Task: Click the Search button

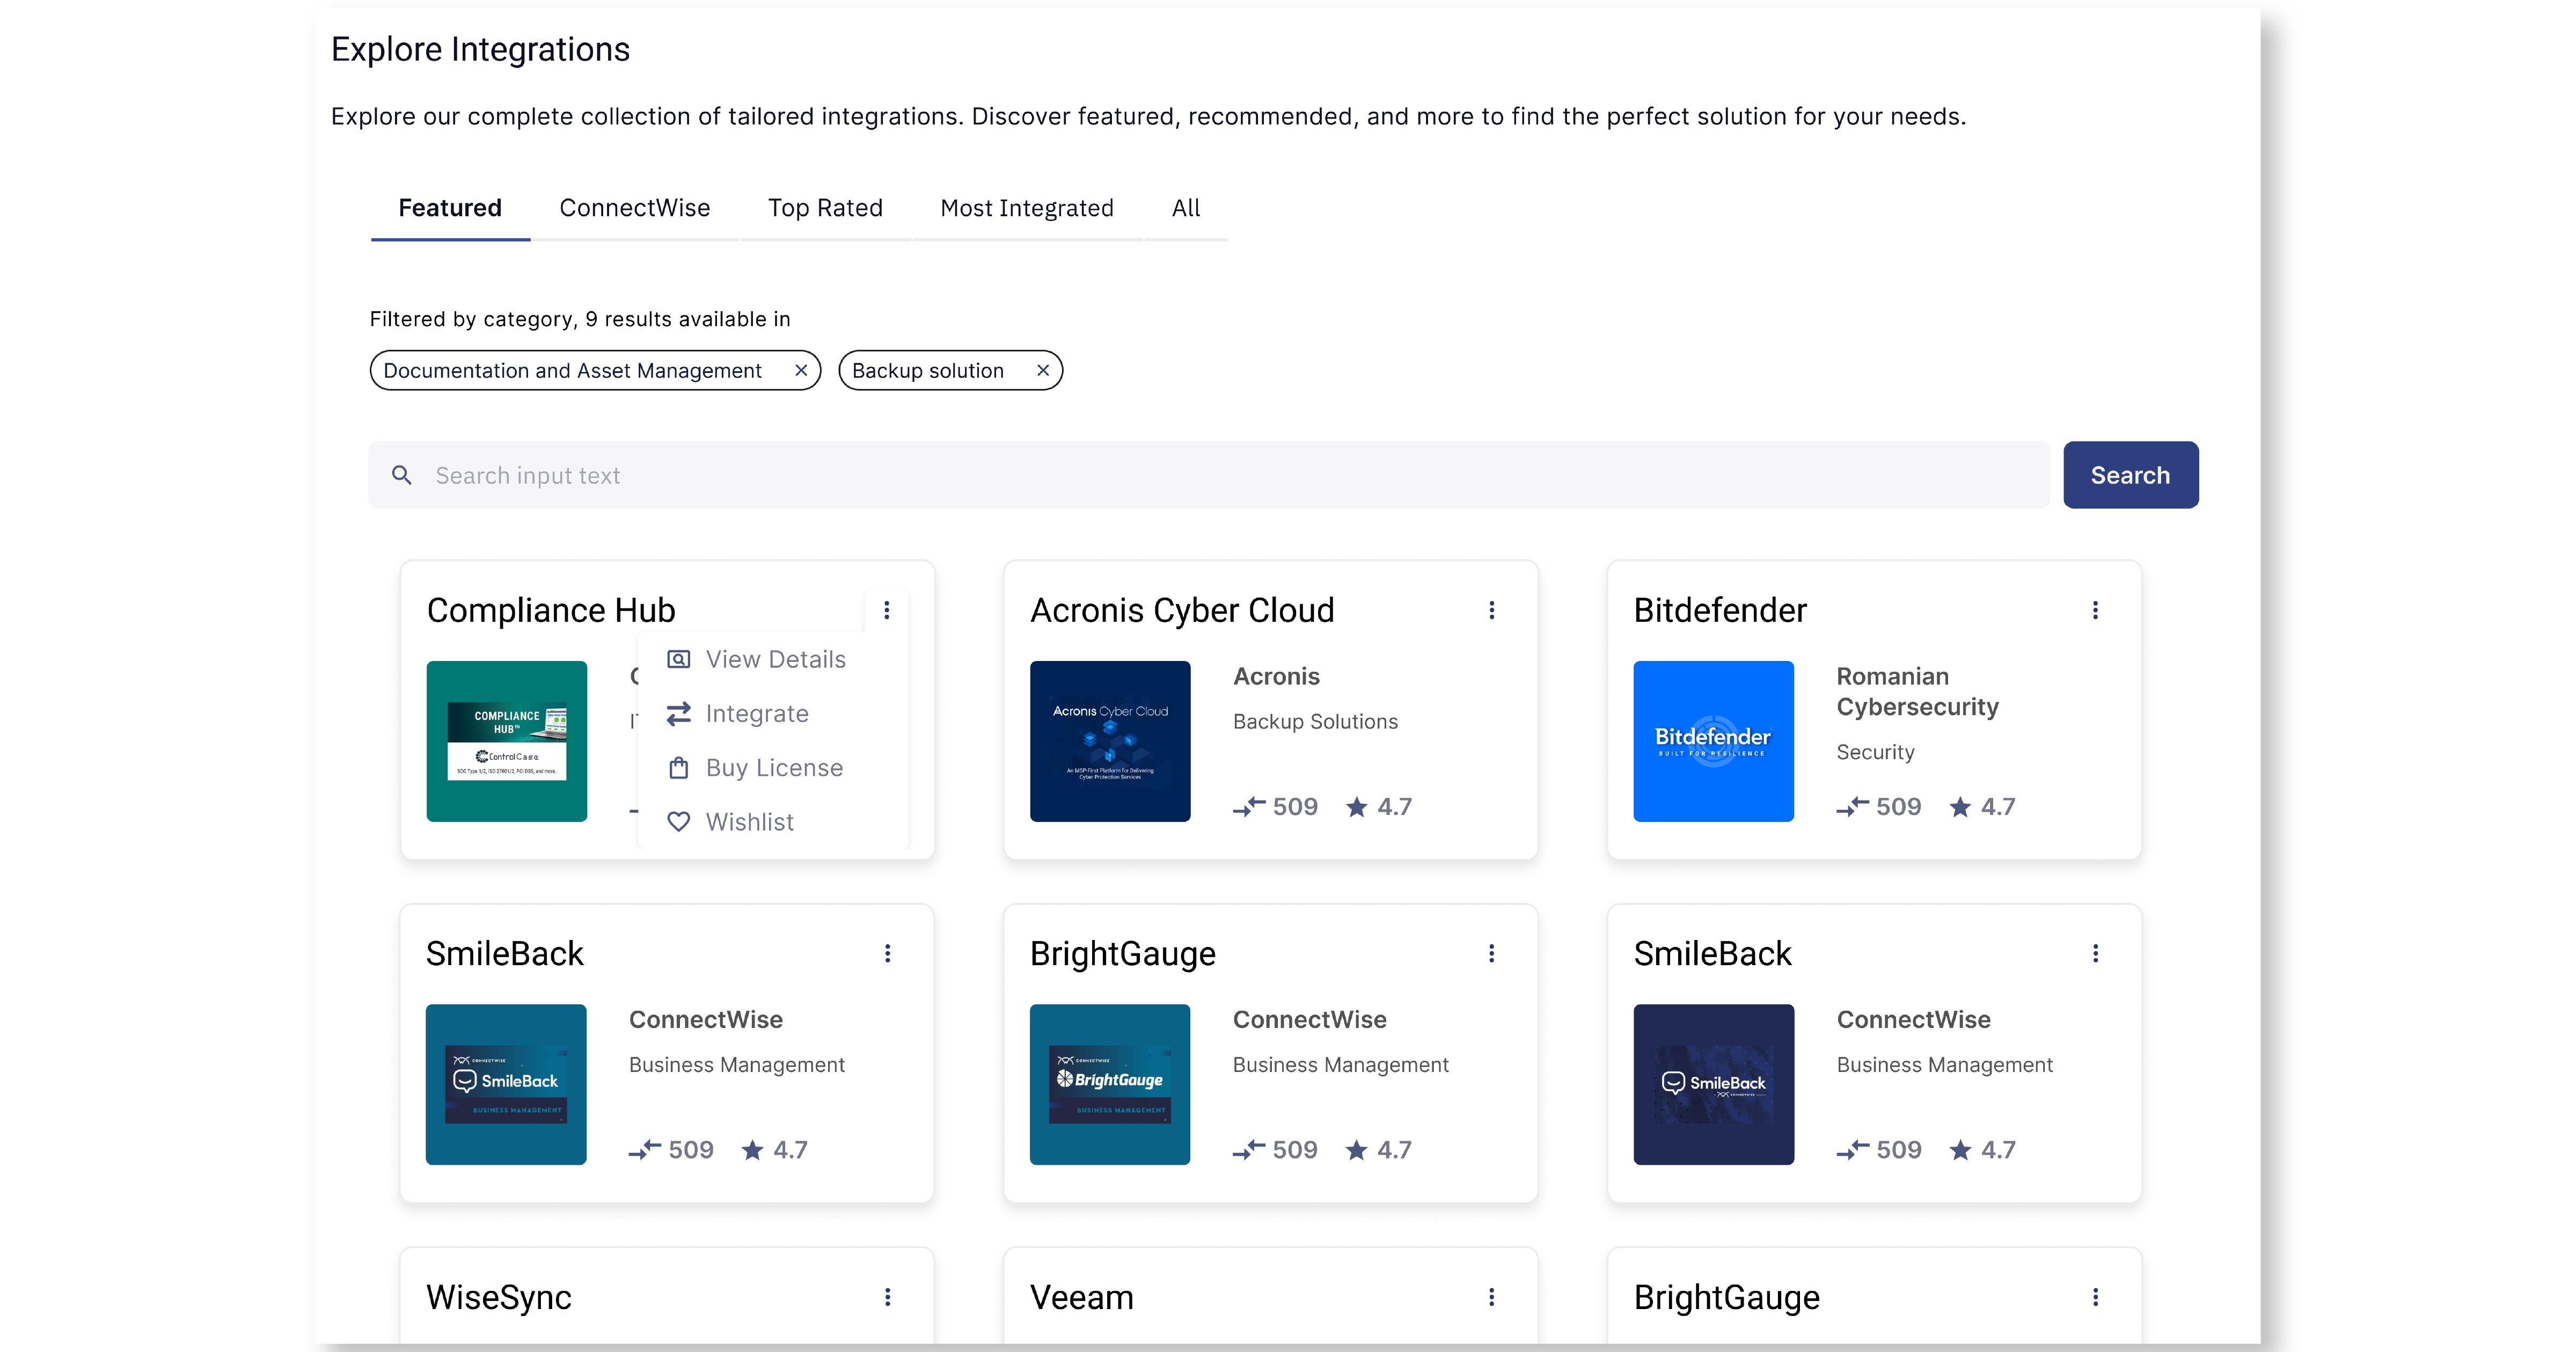Action: [2130, 475]
